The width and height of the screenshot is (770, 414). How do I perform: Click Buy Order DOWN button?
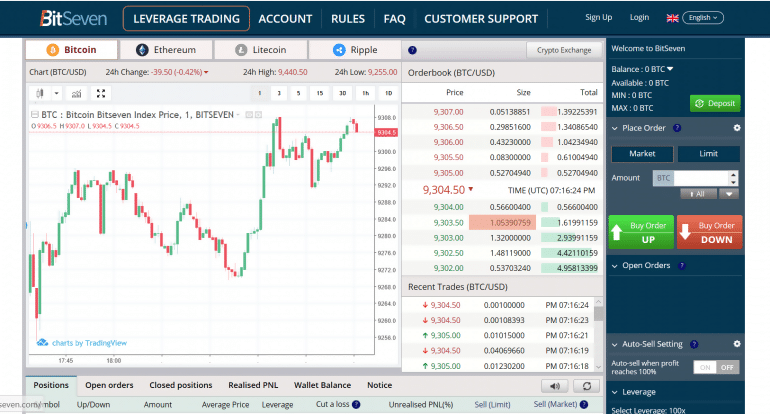tap(709, 232)
